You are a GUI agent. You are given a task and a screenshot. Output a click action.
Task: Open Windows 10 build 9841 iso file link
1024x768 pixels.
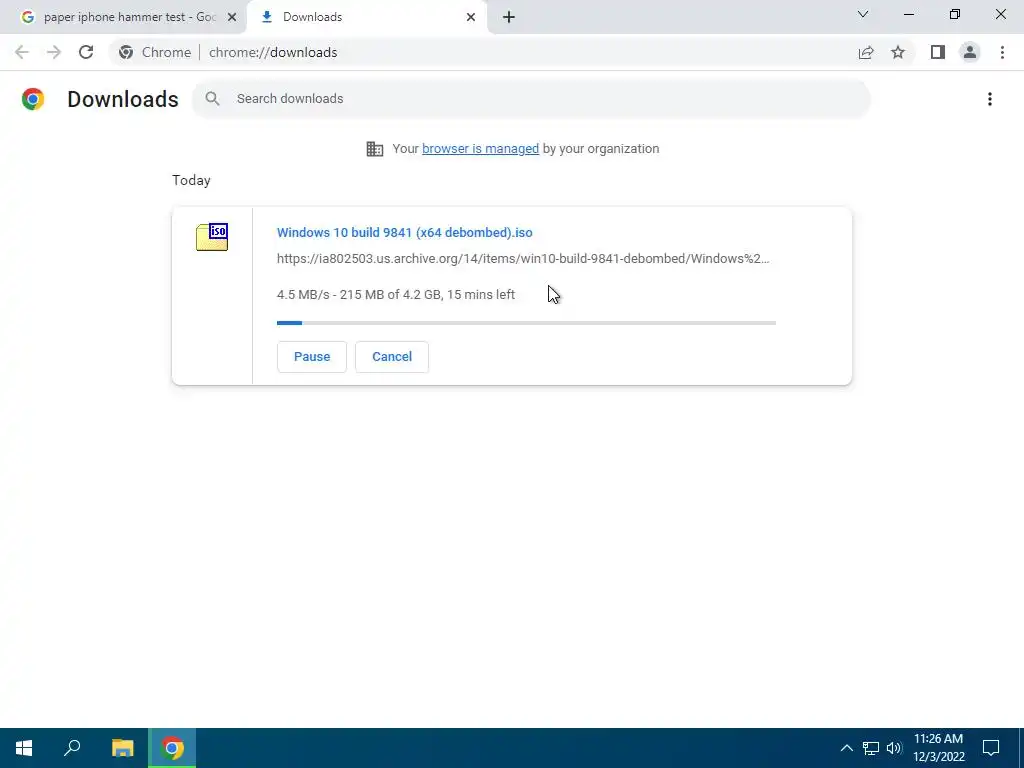click(405, 232)
